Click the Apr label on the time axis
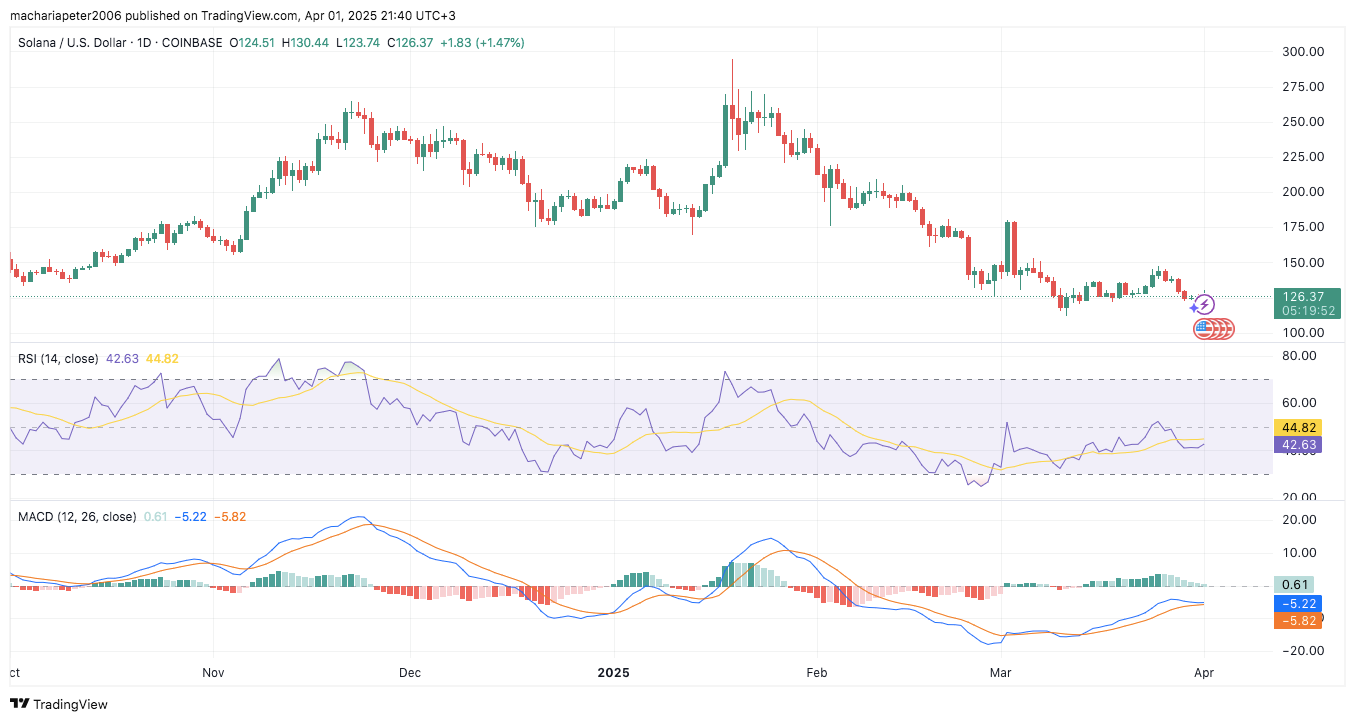This screenshot has height=721, width=1355. (x=1203, y=674)
